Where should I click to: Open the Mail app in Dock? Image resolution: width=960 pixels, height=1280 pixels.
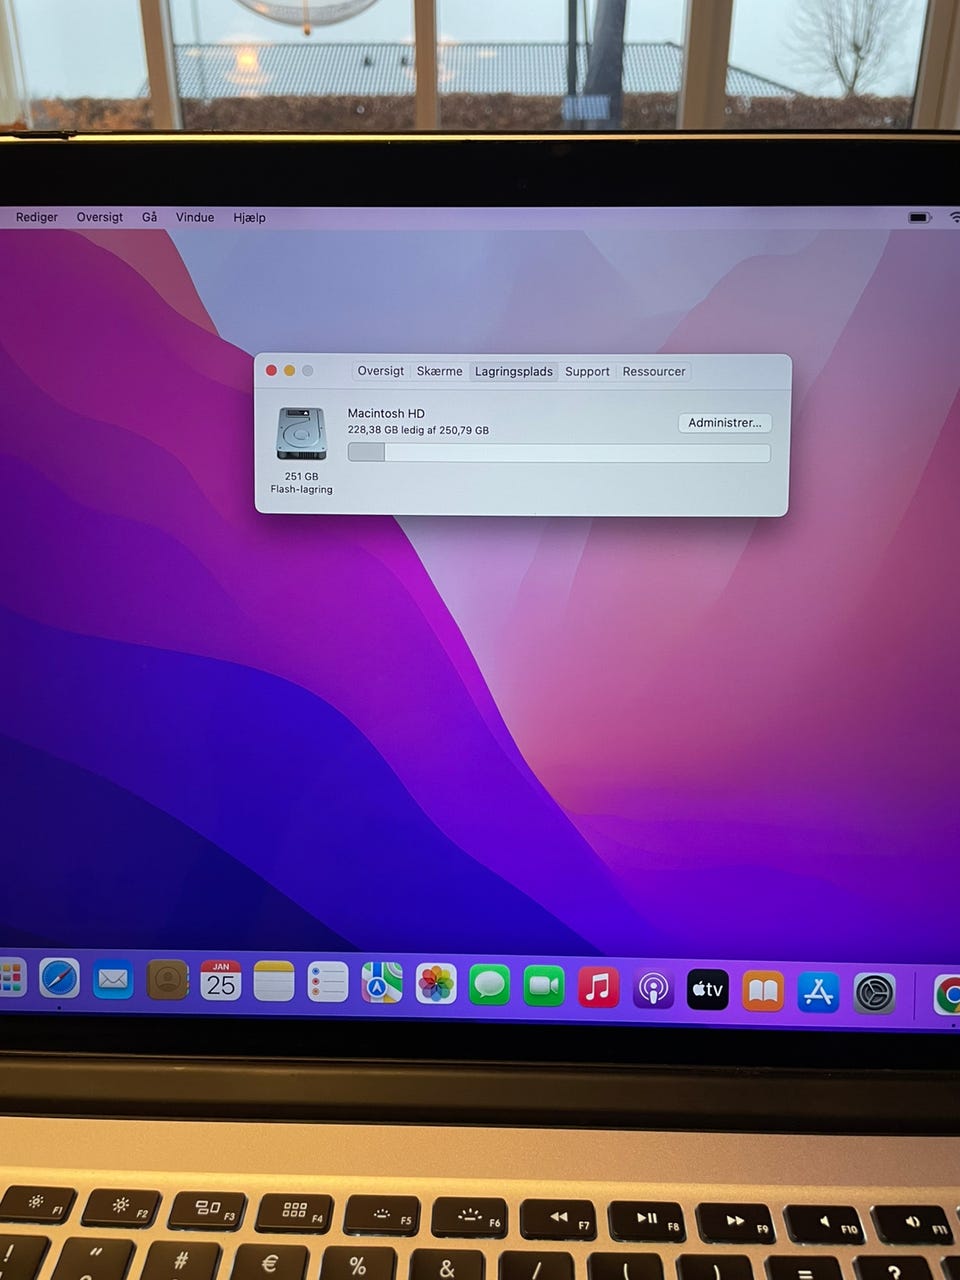click(x=113, y=980)
